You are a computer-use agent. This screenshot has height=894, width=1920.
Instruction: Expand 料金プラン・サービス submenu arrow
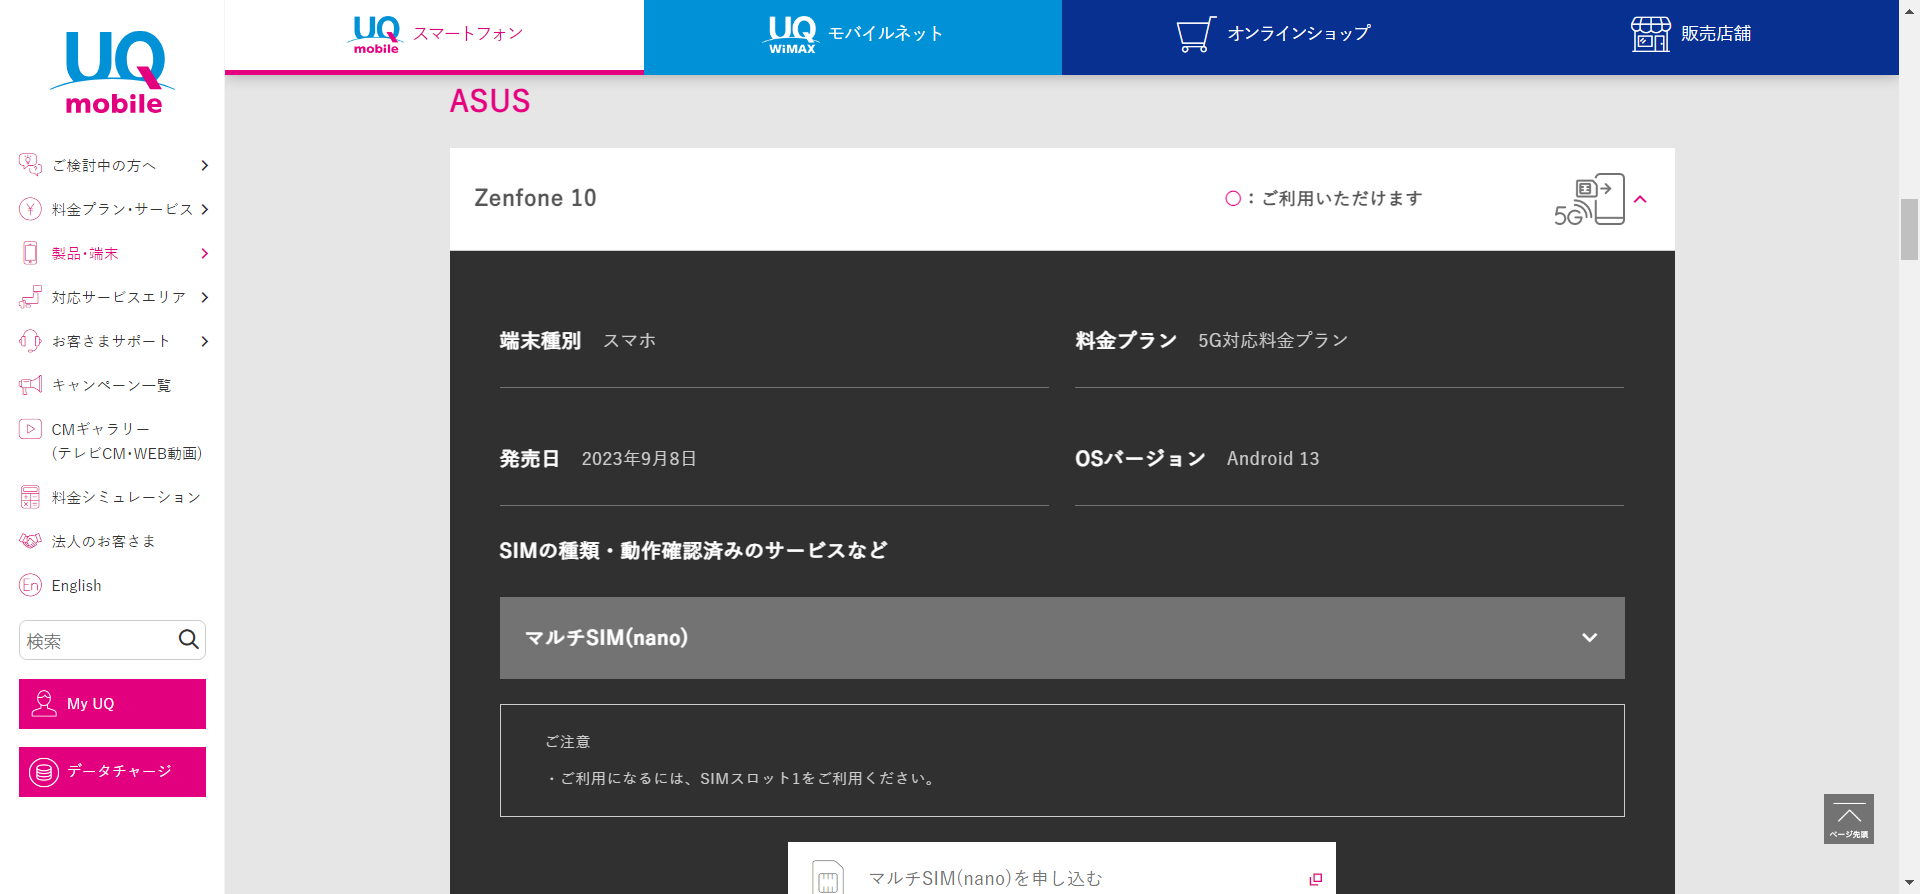204,209
